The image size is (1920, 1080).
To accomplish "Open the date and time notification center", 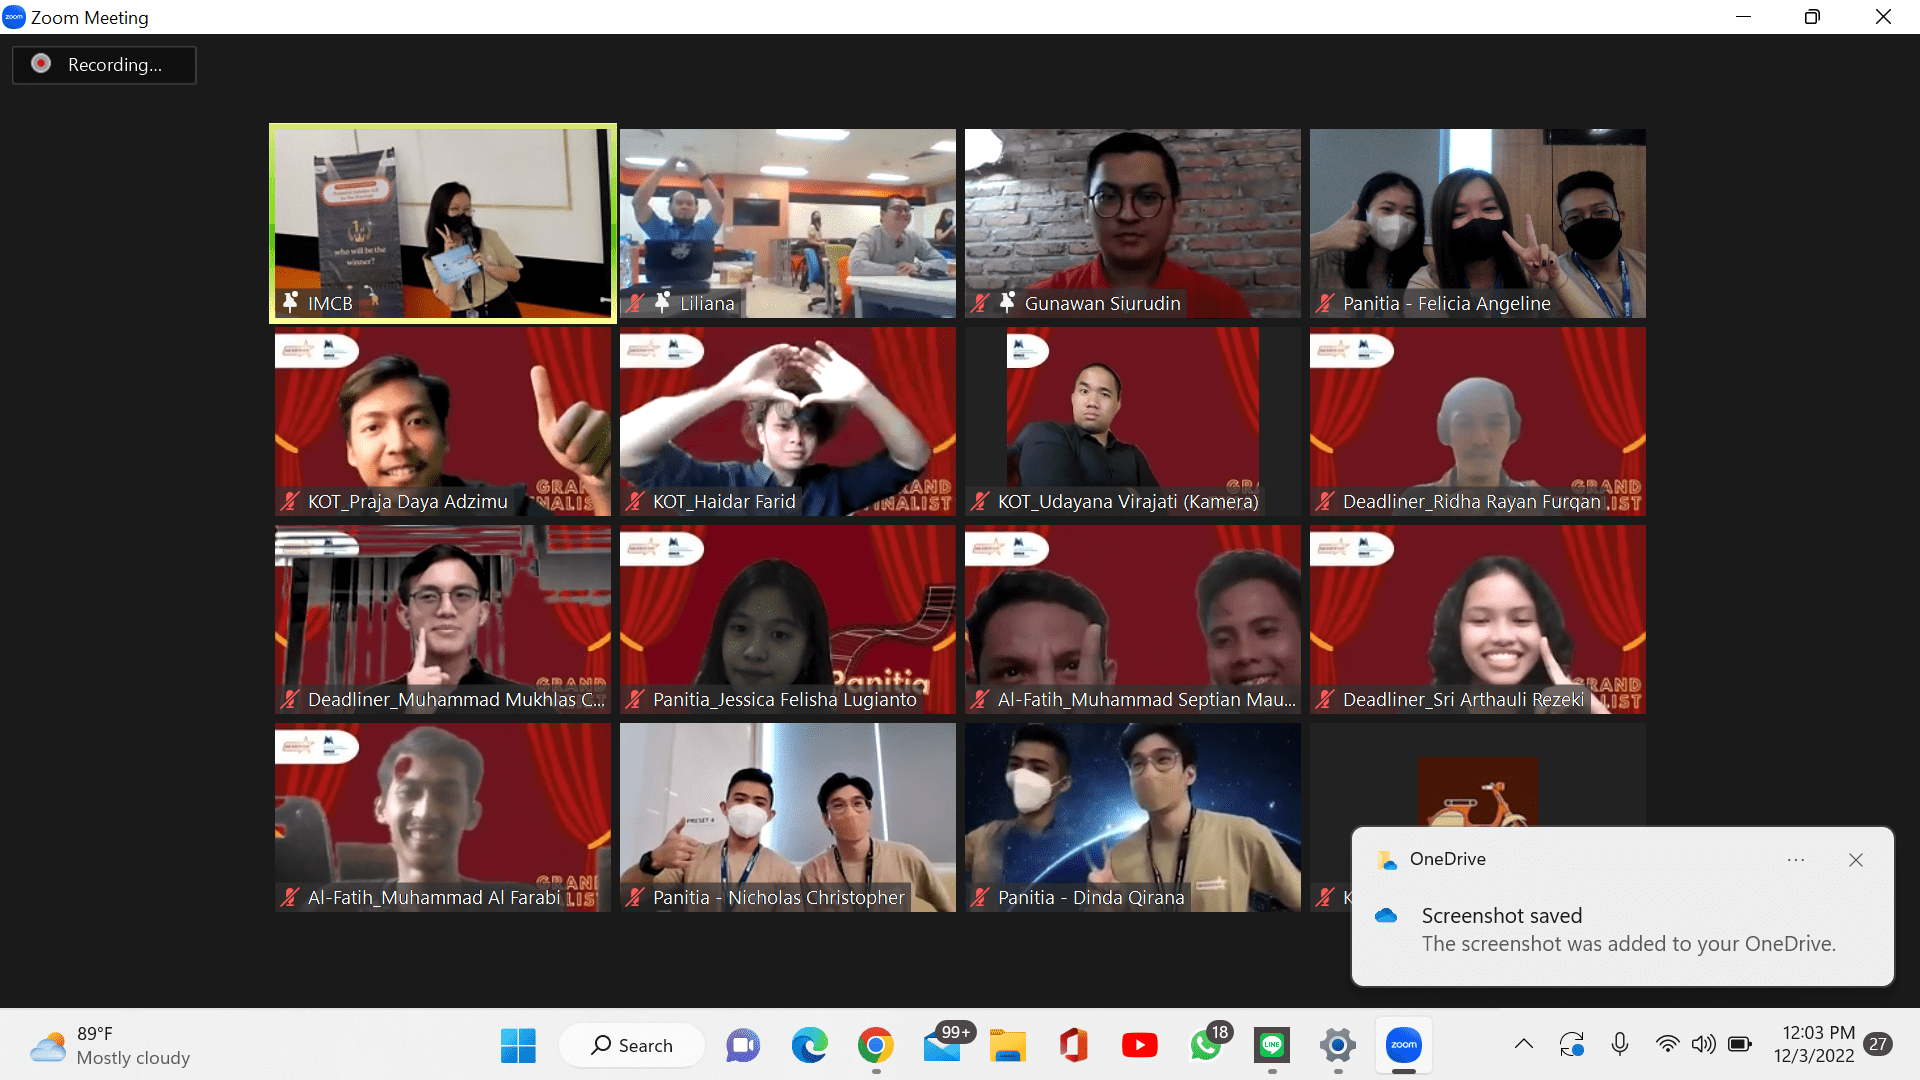I will point(1817,1044).
